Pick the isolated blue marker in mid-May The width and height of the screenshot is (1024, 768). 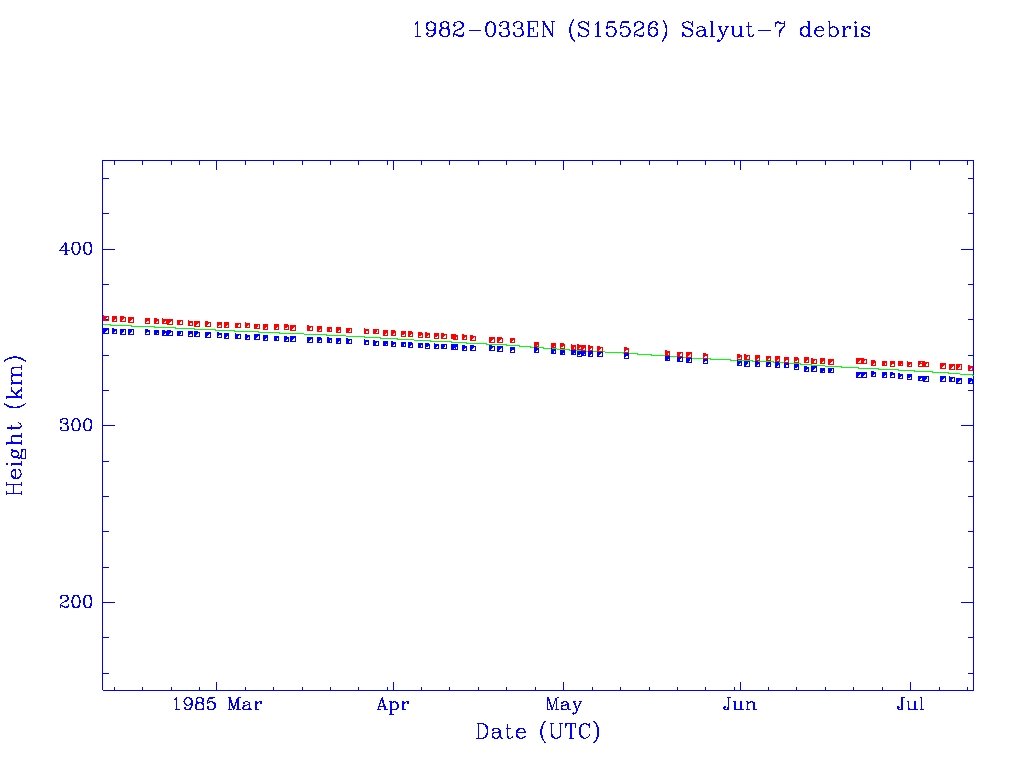626,355
